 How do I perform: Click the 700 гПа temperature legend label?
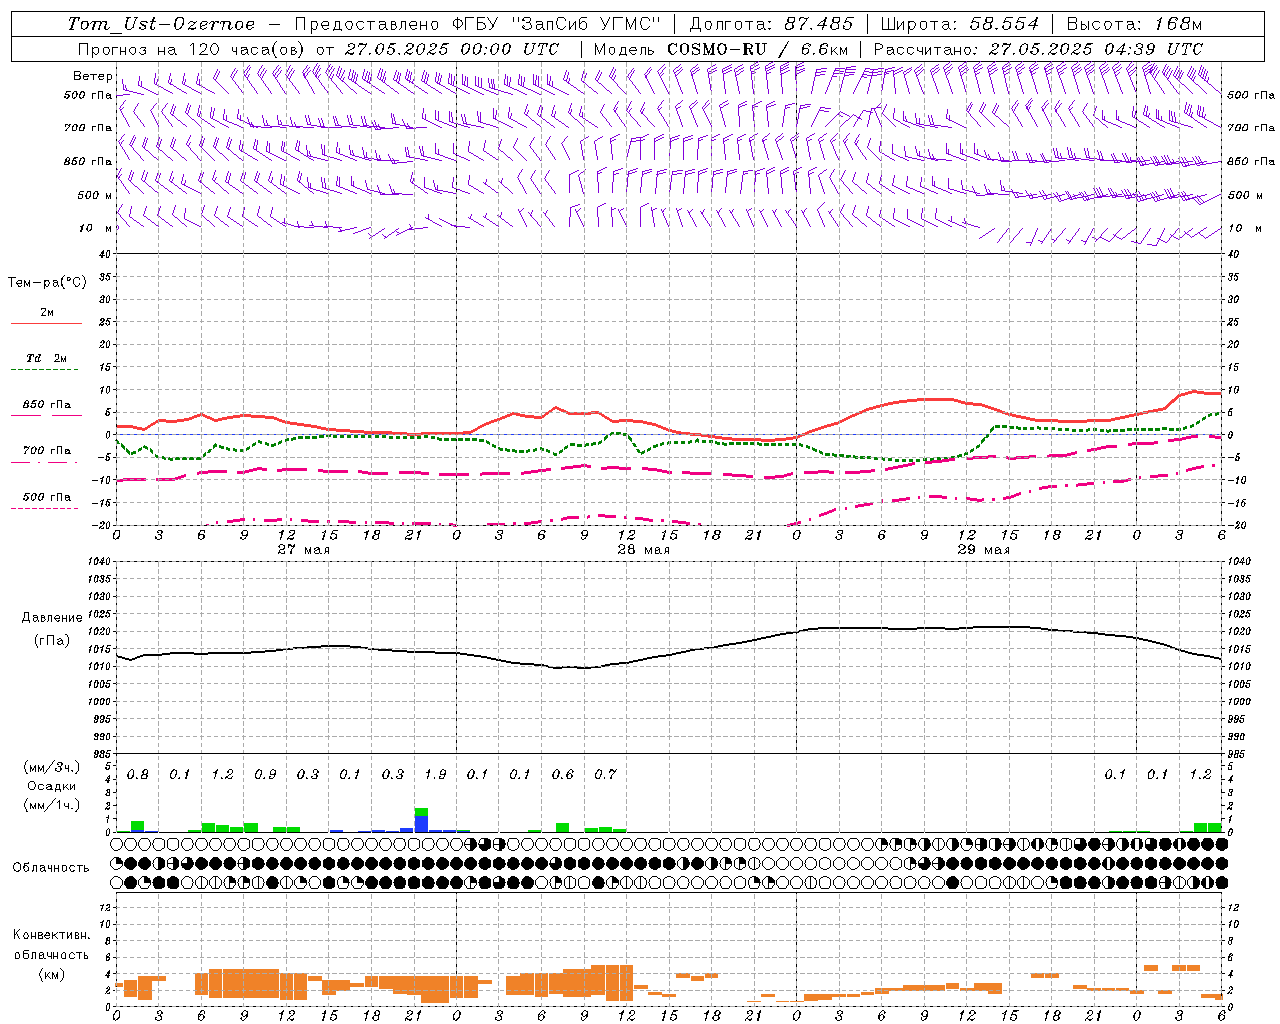tap(47, 451)
